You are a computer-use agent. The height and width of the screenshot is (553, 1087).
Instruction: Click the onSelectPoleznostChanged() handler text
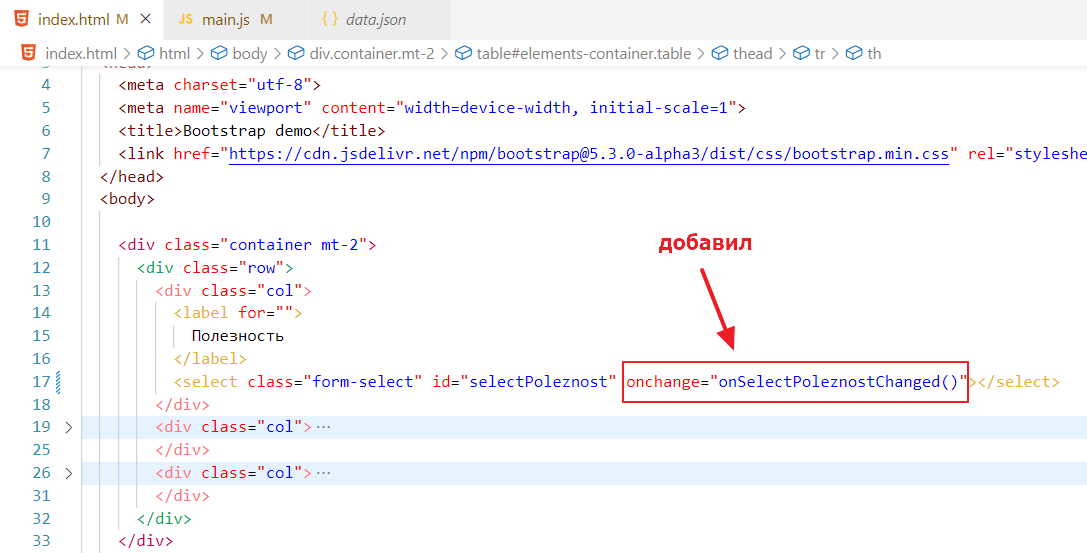(838, 382)
